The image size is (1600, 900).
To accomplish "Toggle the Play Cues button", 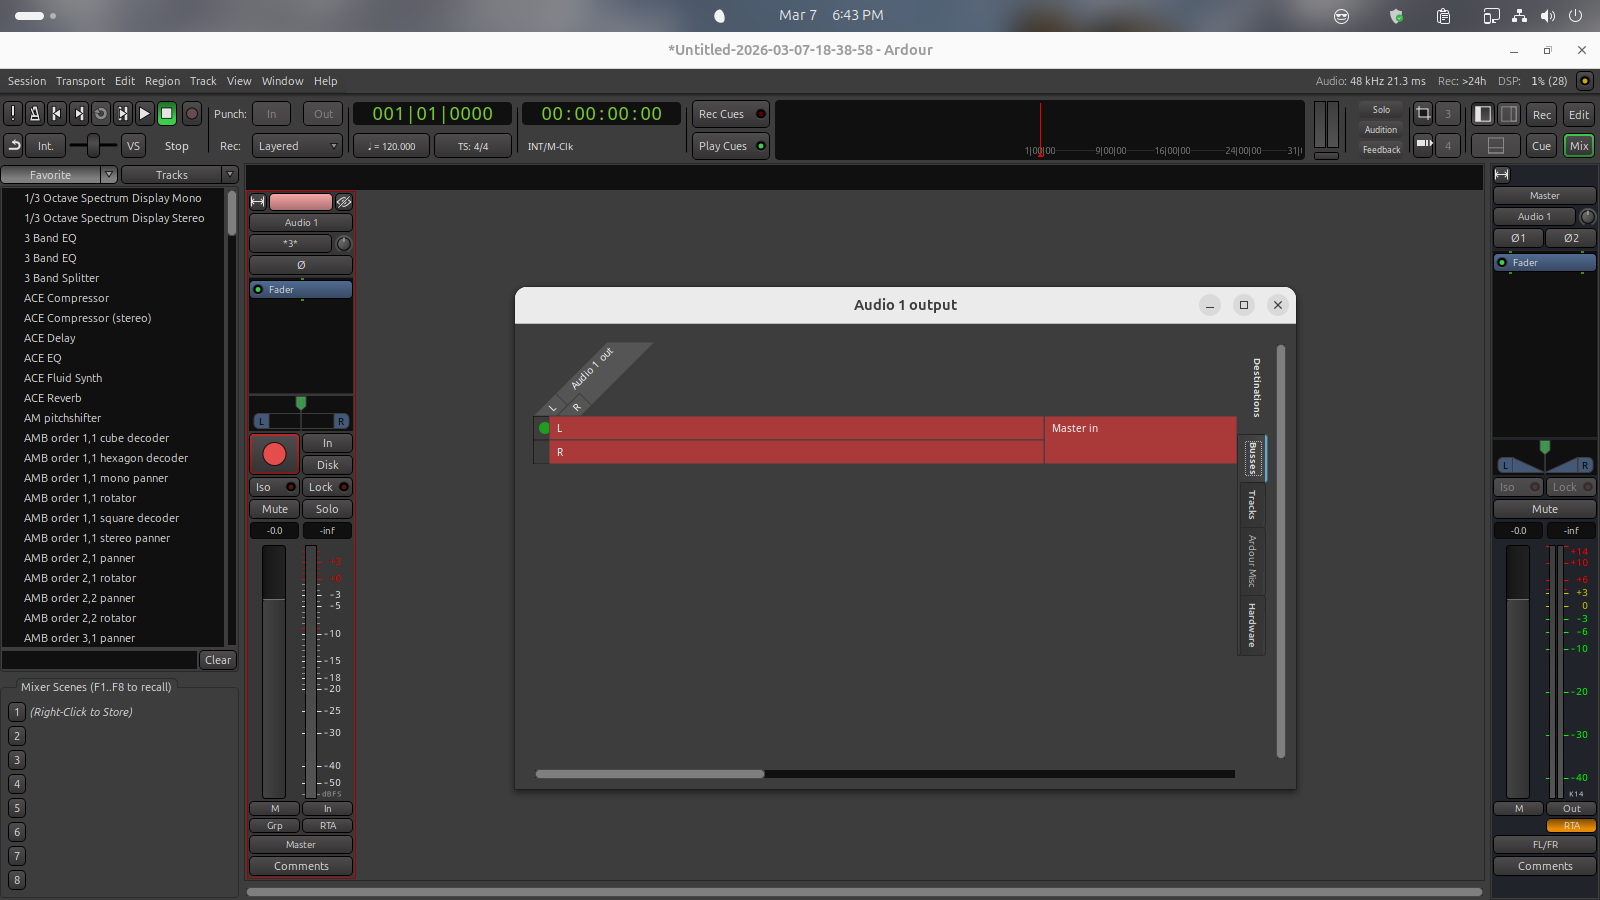I will click(x=730, y=146).
